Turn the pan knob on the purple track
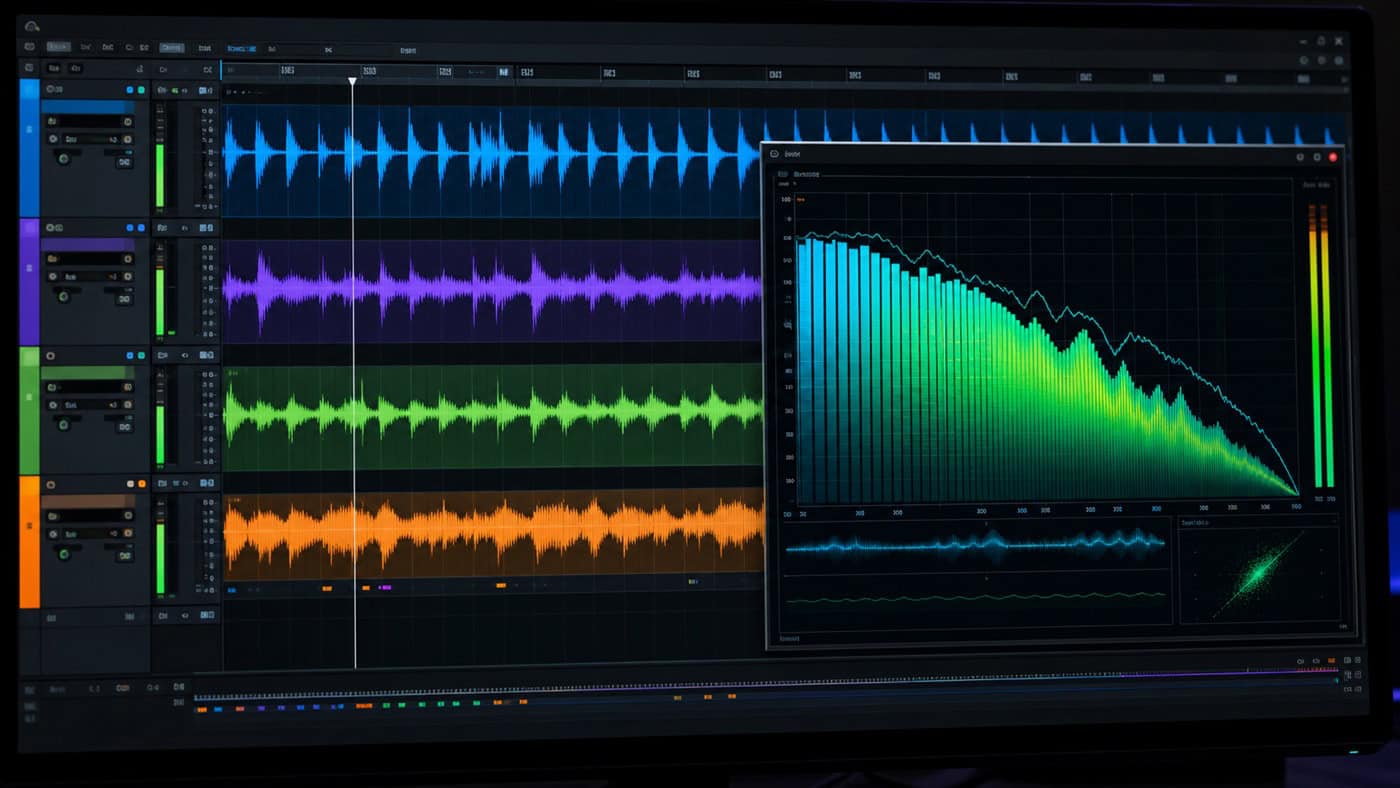The width and height of the screenshot is (1400, 788). point(64,295)
